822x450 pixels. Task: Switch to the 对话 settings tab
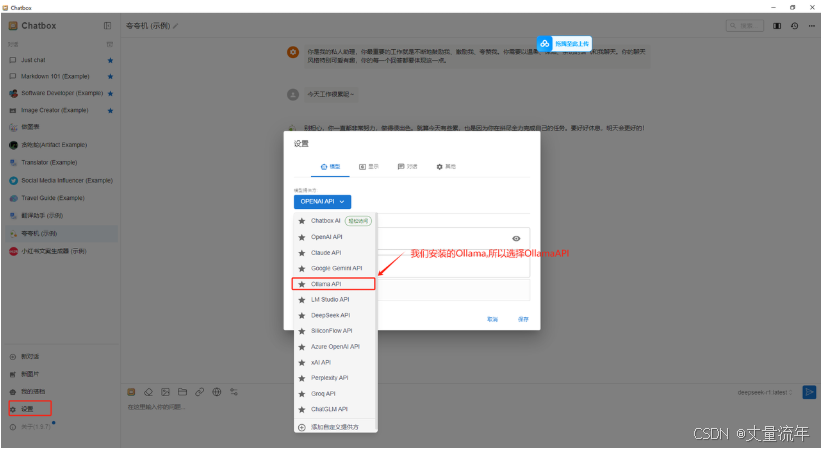coord(407,167)
